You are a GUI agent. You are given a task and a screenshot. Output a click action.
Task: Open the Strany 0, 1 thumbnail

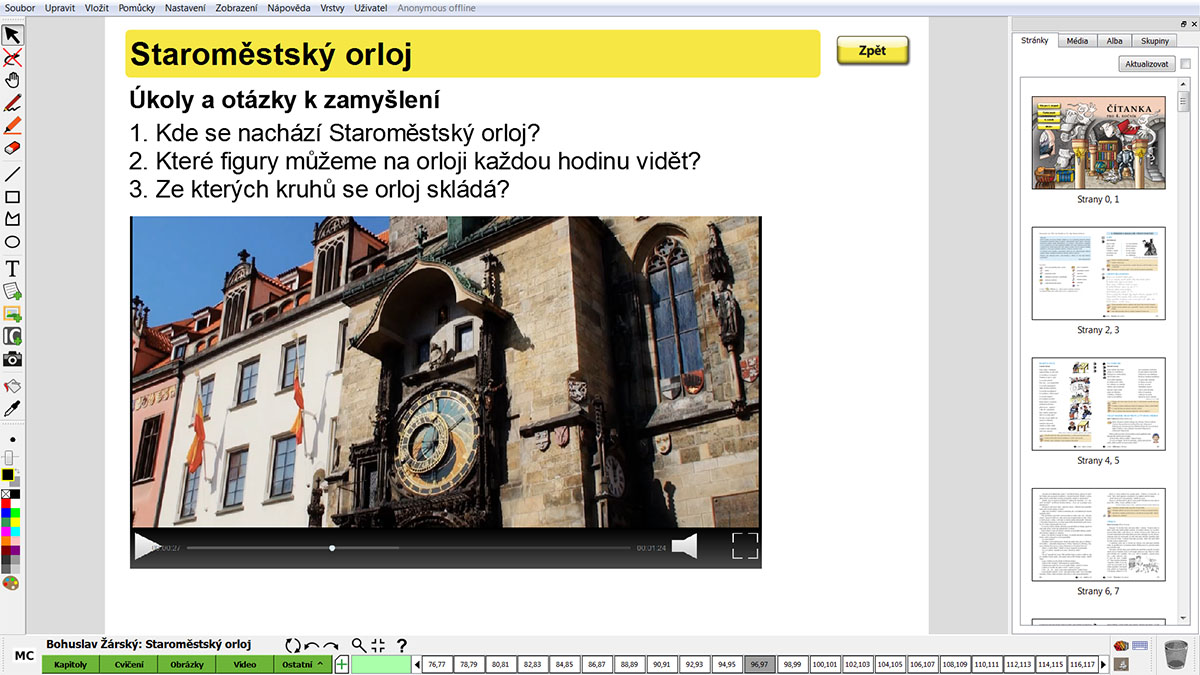click(1098, 142)
